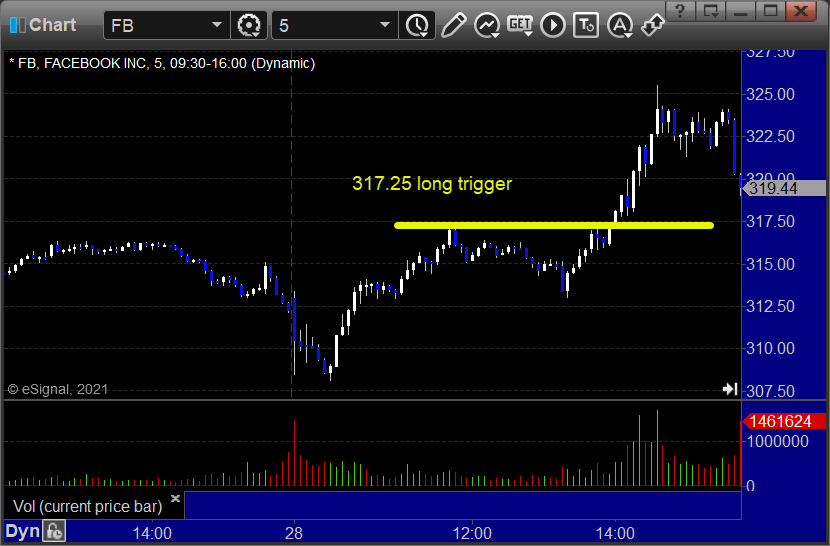The image size is (830, 546).
Task: Click the 28 date axis label
Action: coord(294,533)
